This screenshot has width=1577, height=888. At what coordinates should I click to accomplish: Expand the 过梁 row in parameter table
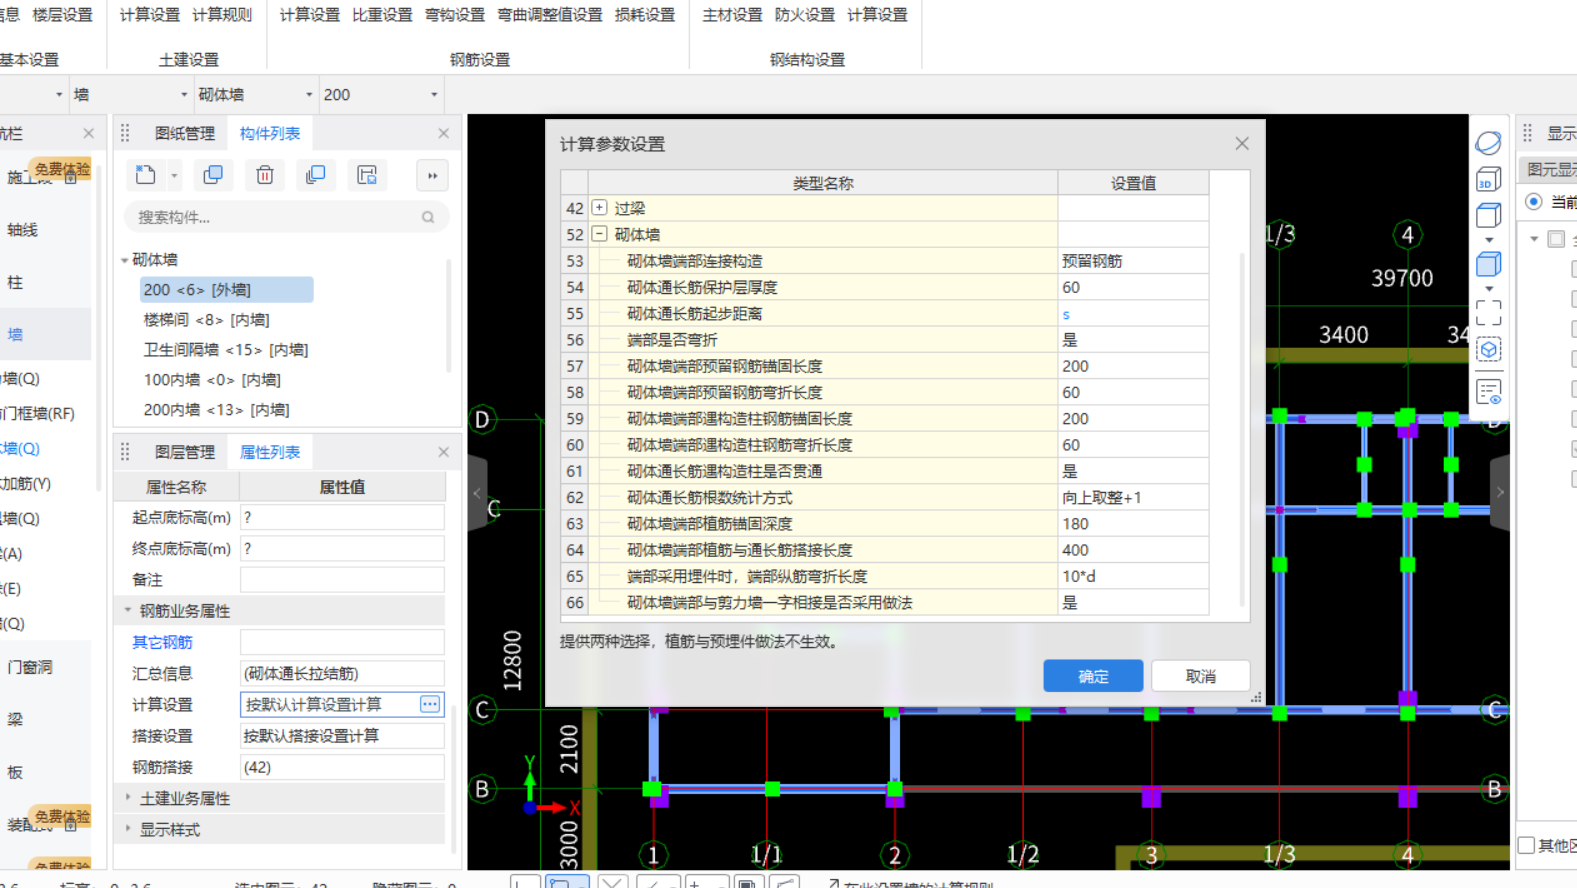click(599, 208)
